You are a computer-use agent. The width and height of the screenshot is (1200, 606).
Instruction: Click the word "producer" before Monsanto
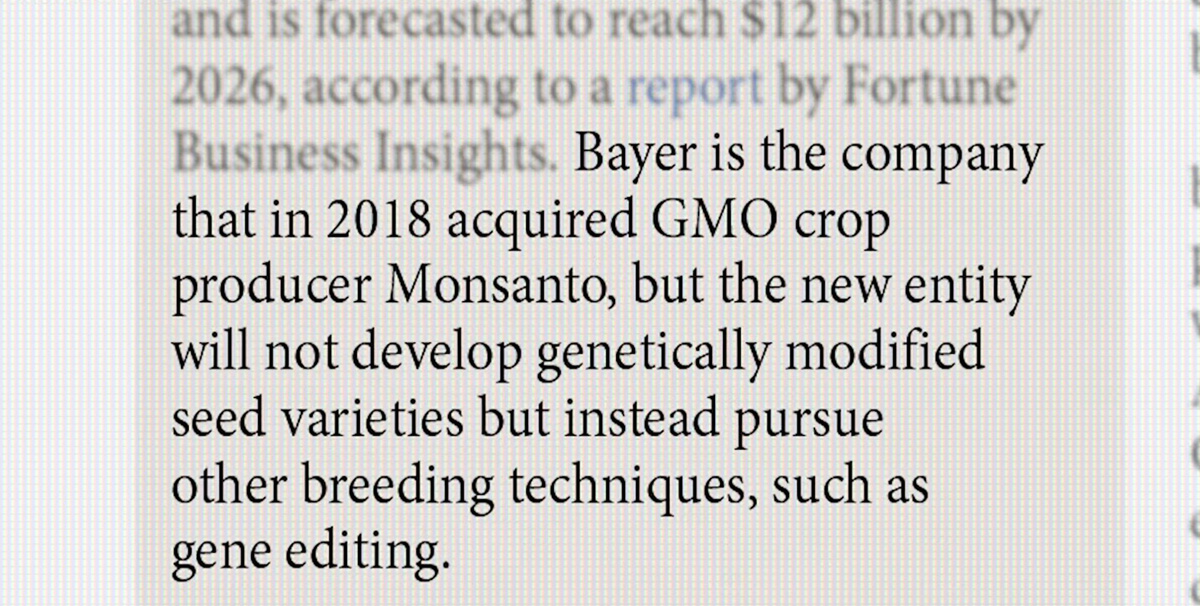pos(271,290)
